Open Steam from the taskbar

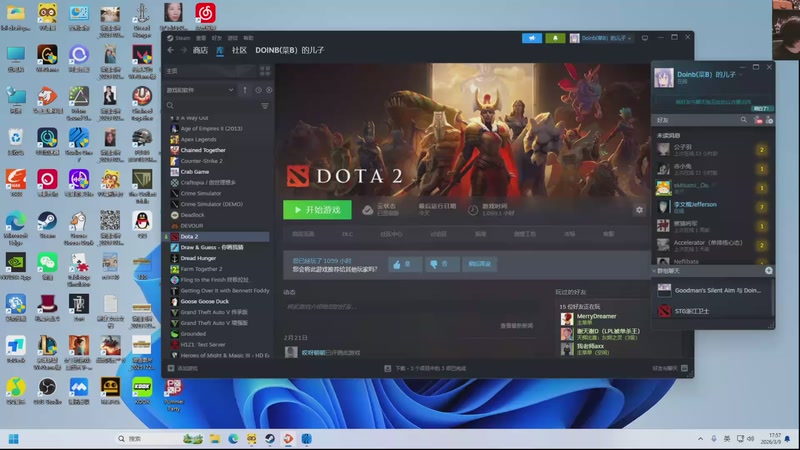click(x=270, y=439)
